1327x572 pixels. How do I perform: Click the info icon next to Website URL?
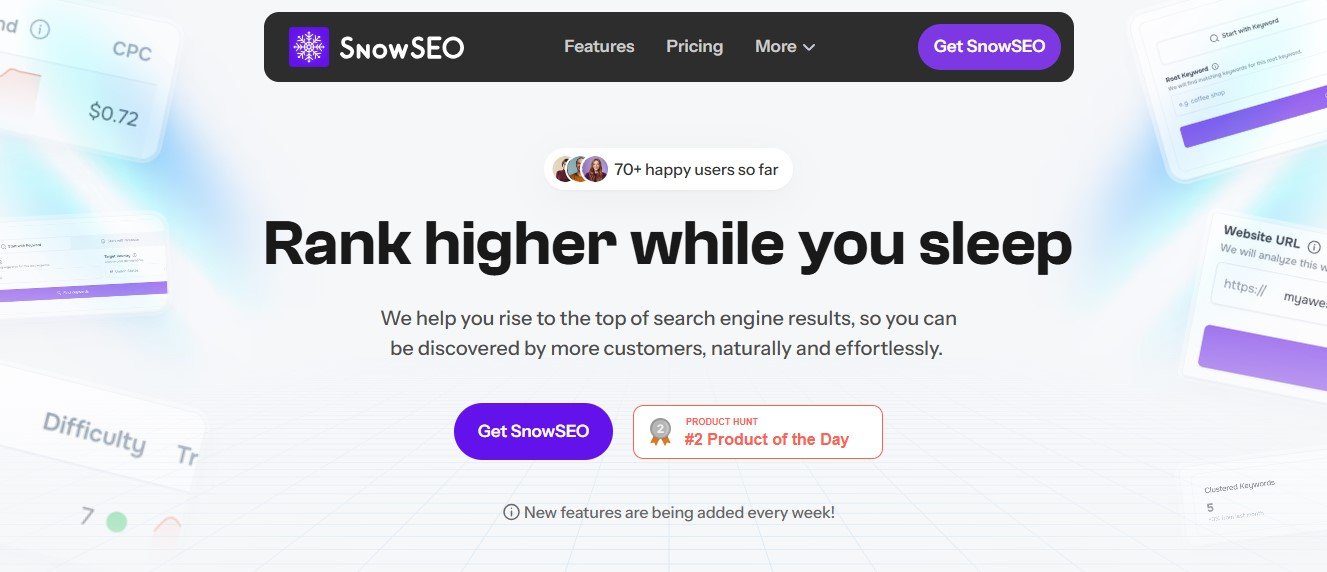[1313, 247]
